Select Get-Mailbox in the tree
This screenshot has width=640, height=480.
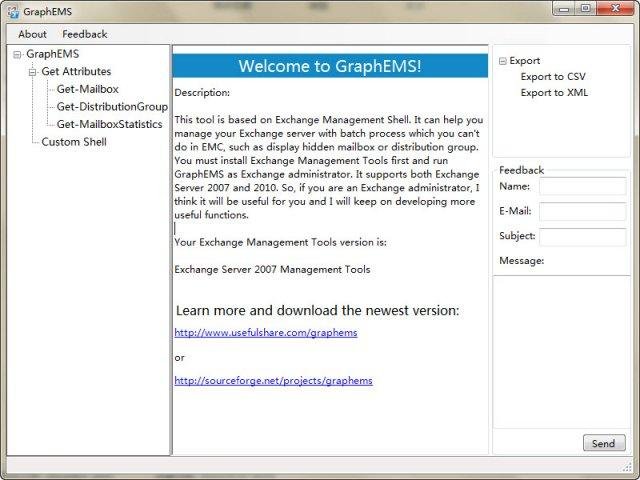point(88,89)
